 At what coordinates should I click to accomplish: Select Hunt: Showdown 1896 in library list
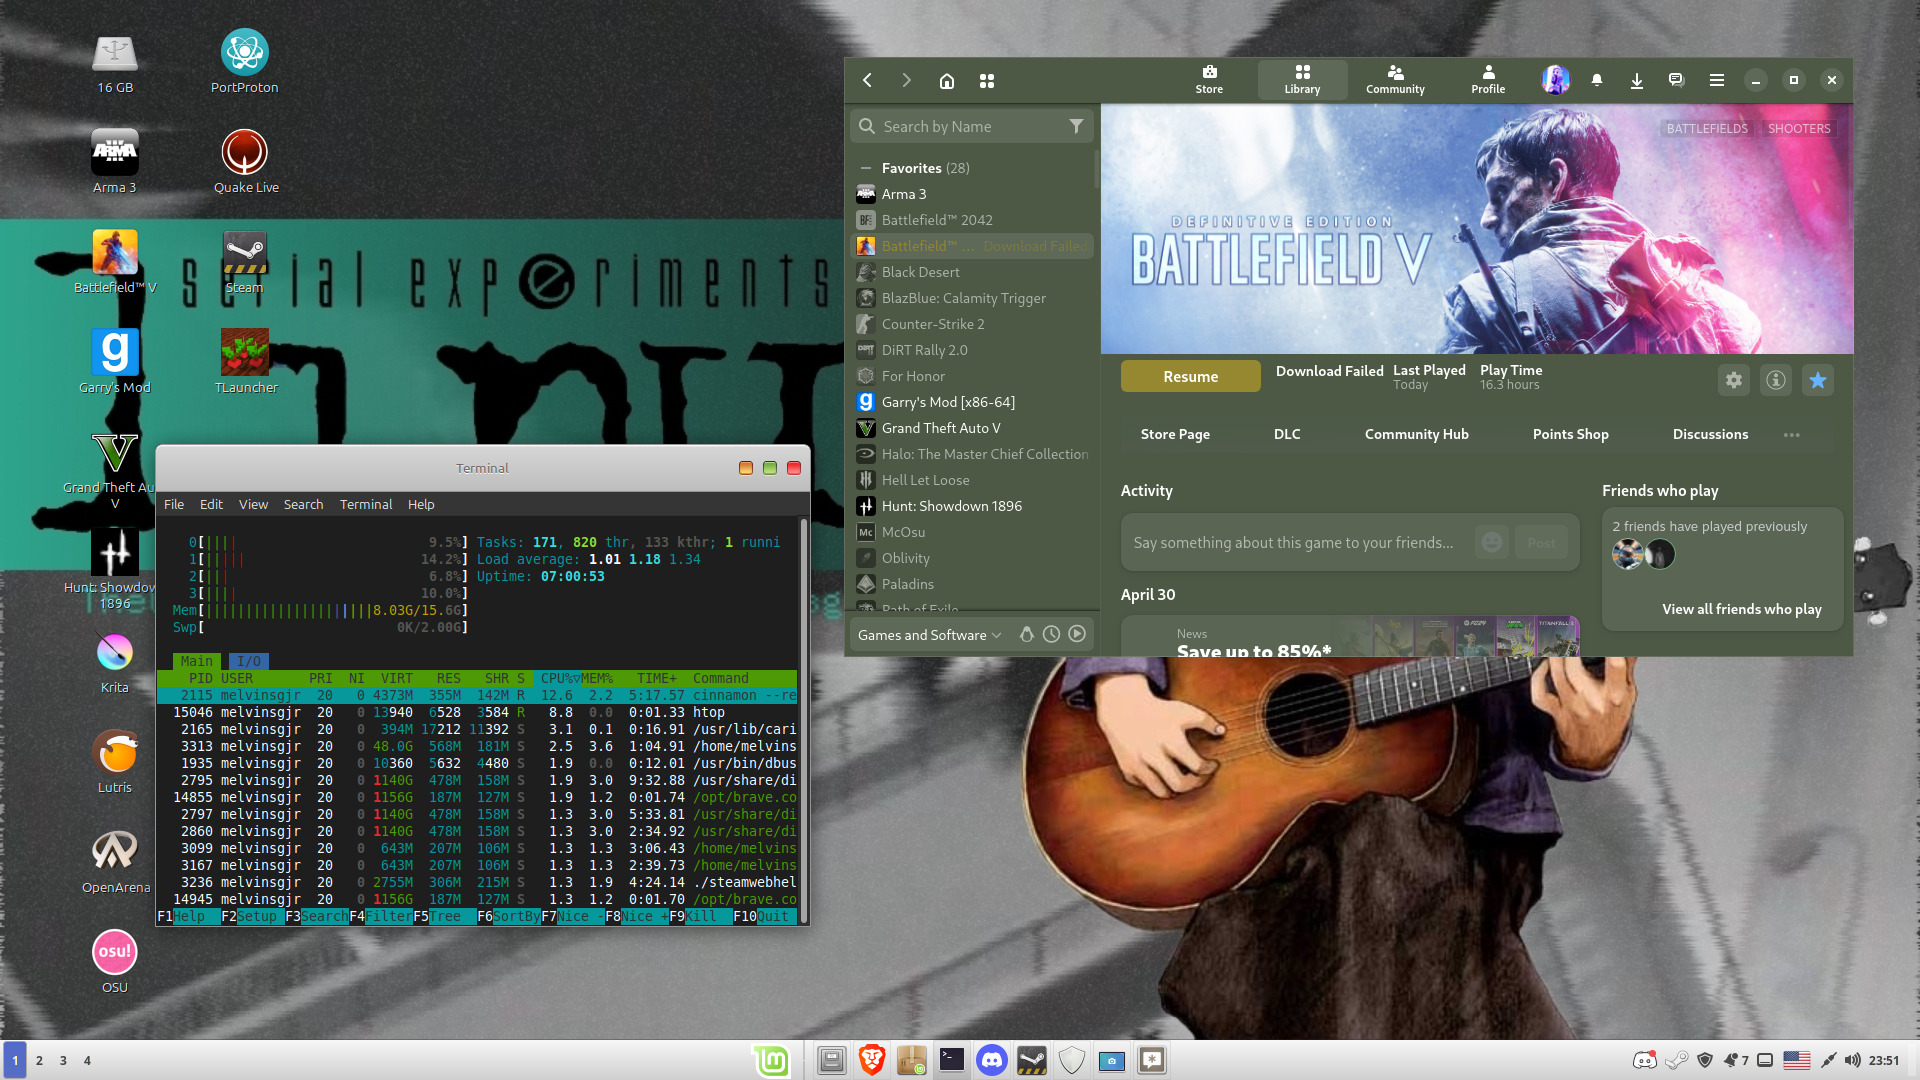click(x=951, y=506)
